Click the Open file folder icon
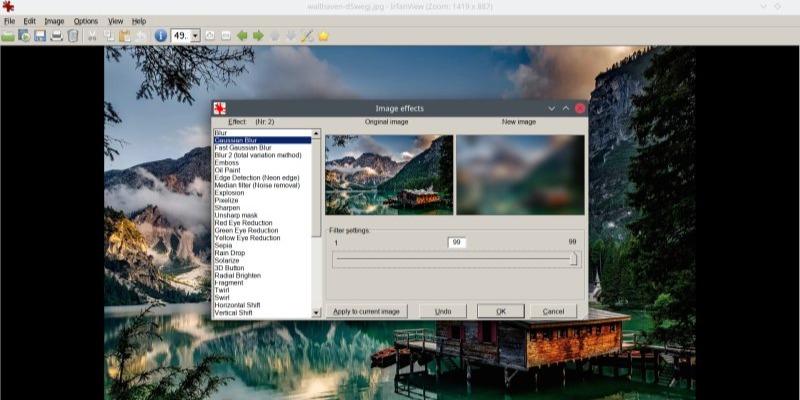This screenshot has height=400, width=800. [8, 36]
